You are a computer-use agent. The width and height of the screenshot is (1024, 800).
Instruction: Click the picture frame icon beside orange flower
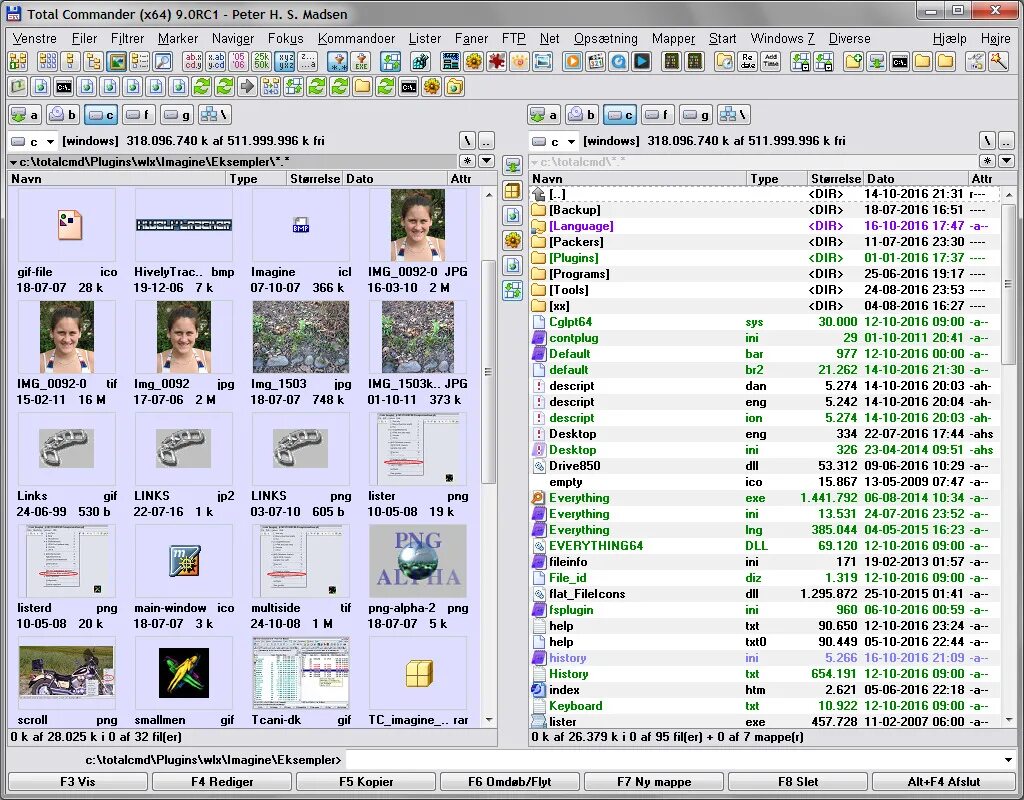click(x=542, y=61)
